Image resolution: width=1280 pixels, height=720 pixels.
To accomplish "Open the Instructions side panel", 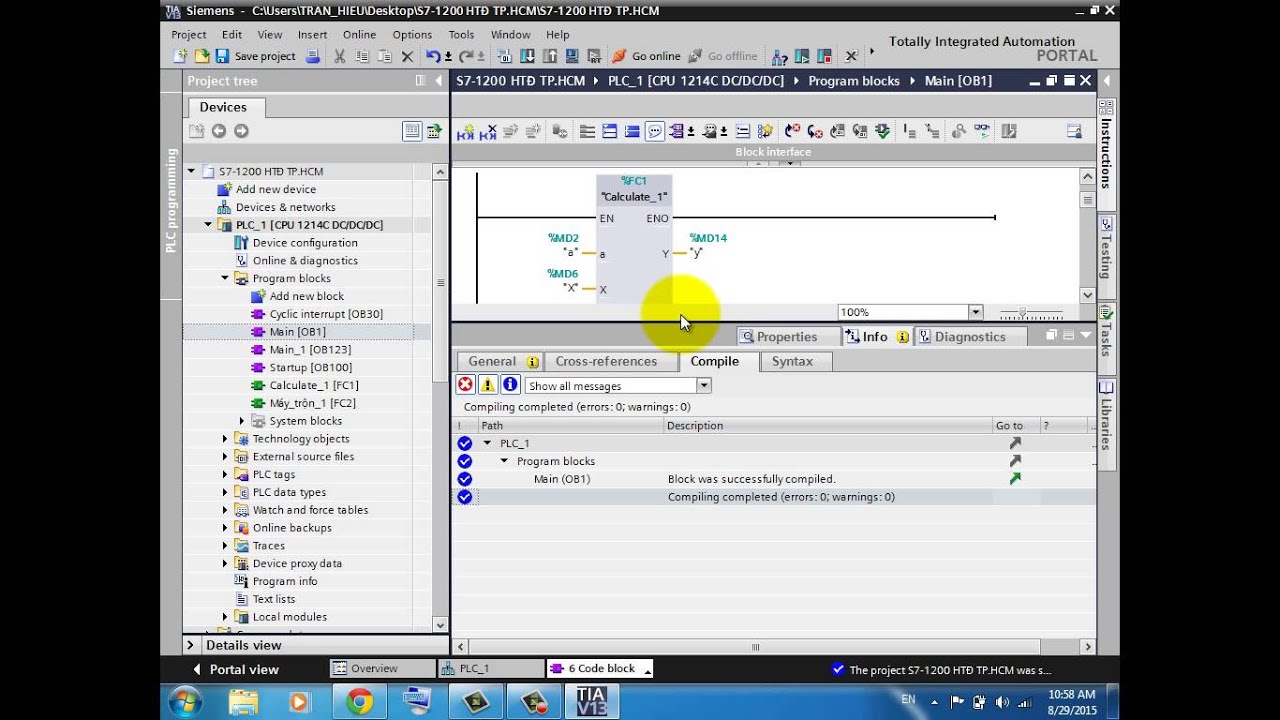I will click(1106, 152).
